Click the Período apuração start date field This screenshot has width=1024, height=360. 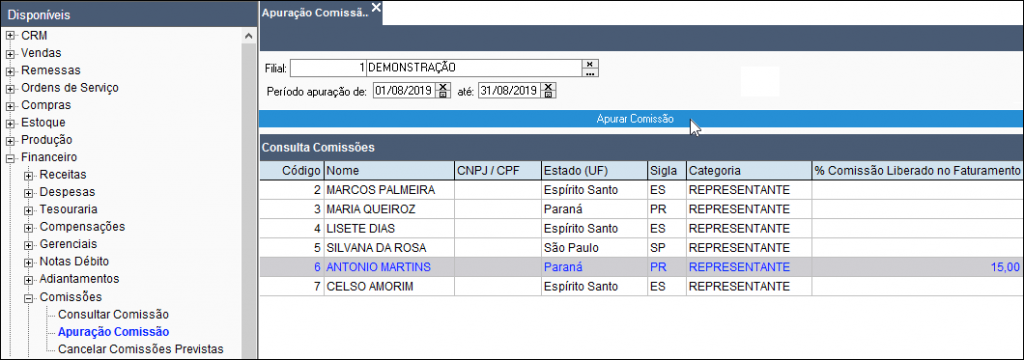[404, 91]
